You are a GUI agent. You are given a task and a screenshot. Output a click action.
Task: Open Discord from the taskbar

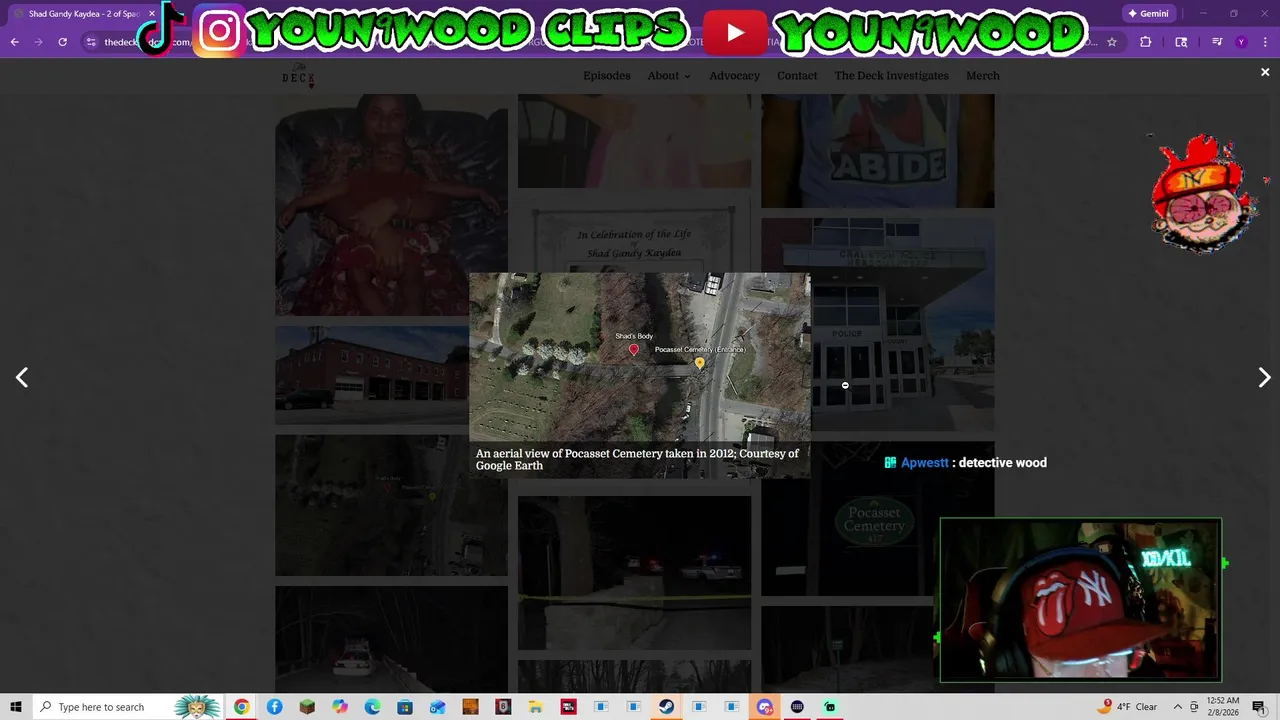[765, 707]
